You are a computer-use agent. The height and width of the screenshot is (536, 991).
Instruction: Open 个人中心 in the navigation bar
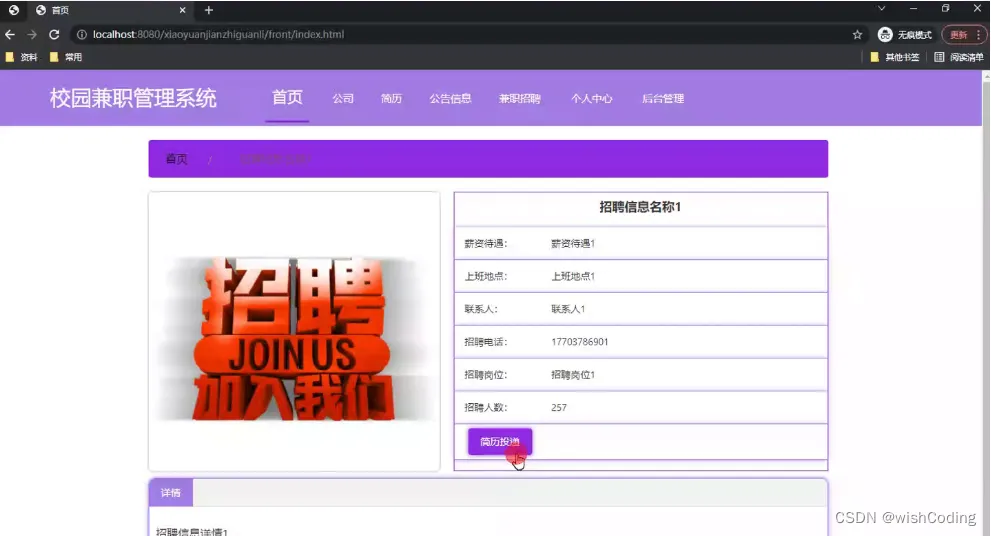tap(592, 99)
